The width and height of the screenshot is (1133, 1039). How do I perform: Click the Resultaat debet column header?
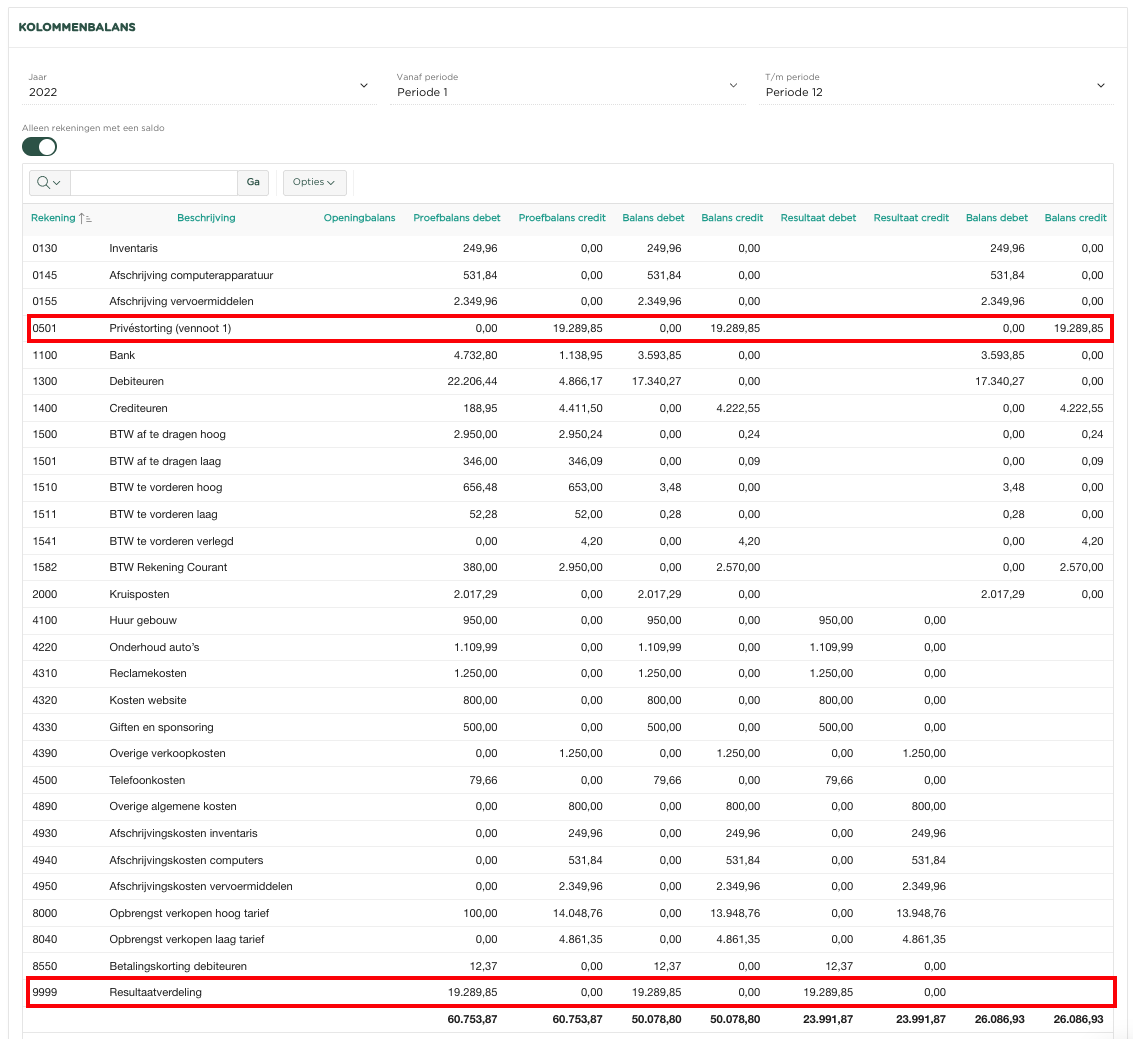click(818, 218)
